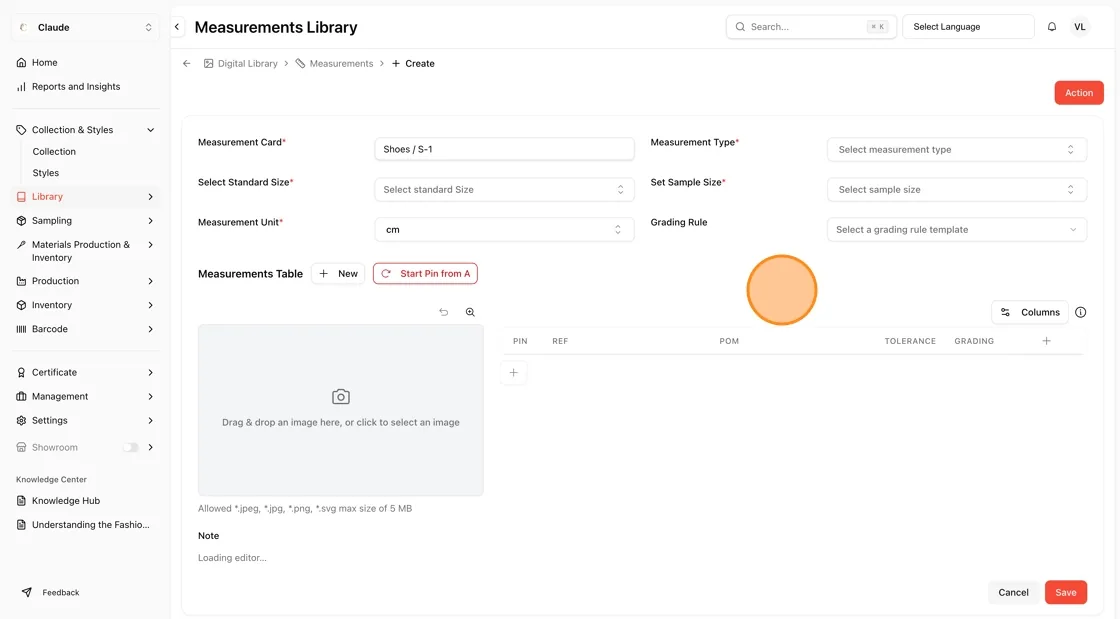1120x619 pixels.
Task: Click the Collection & Styles tag icon
Action: click(x=21, y=130)
